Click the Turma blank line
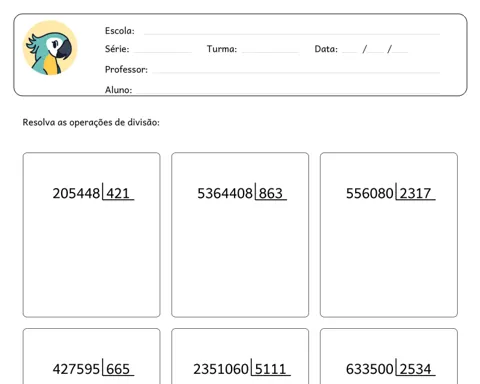480x384 pixels. (270, 52)
